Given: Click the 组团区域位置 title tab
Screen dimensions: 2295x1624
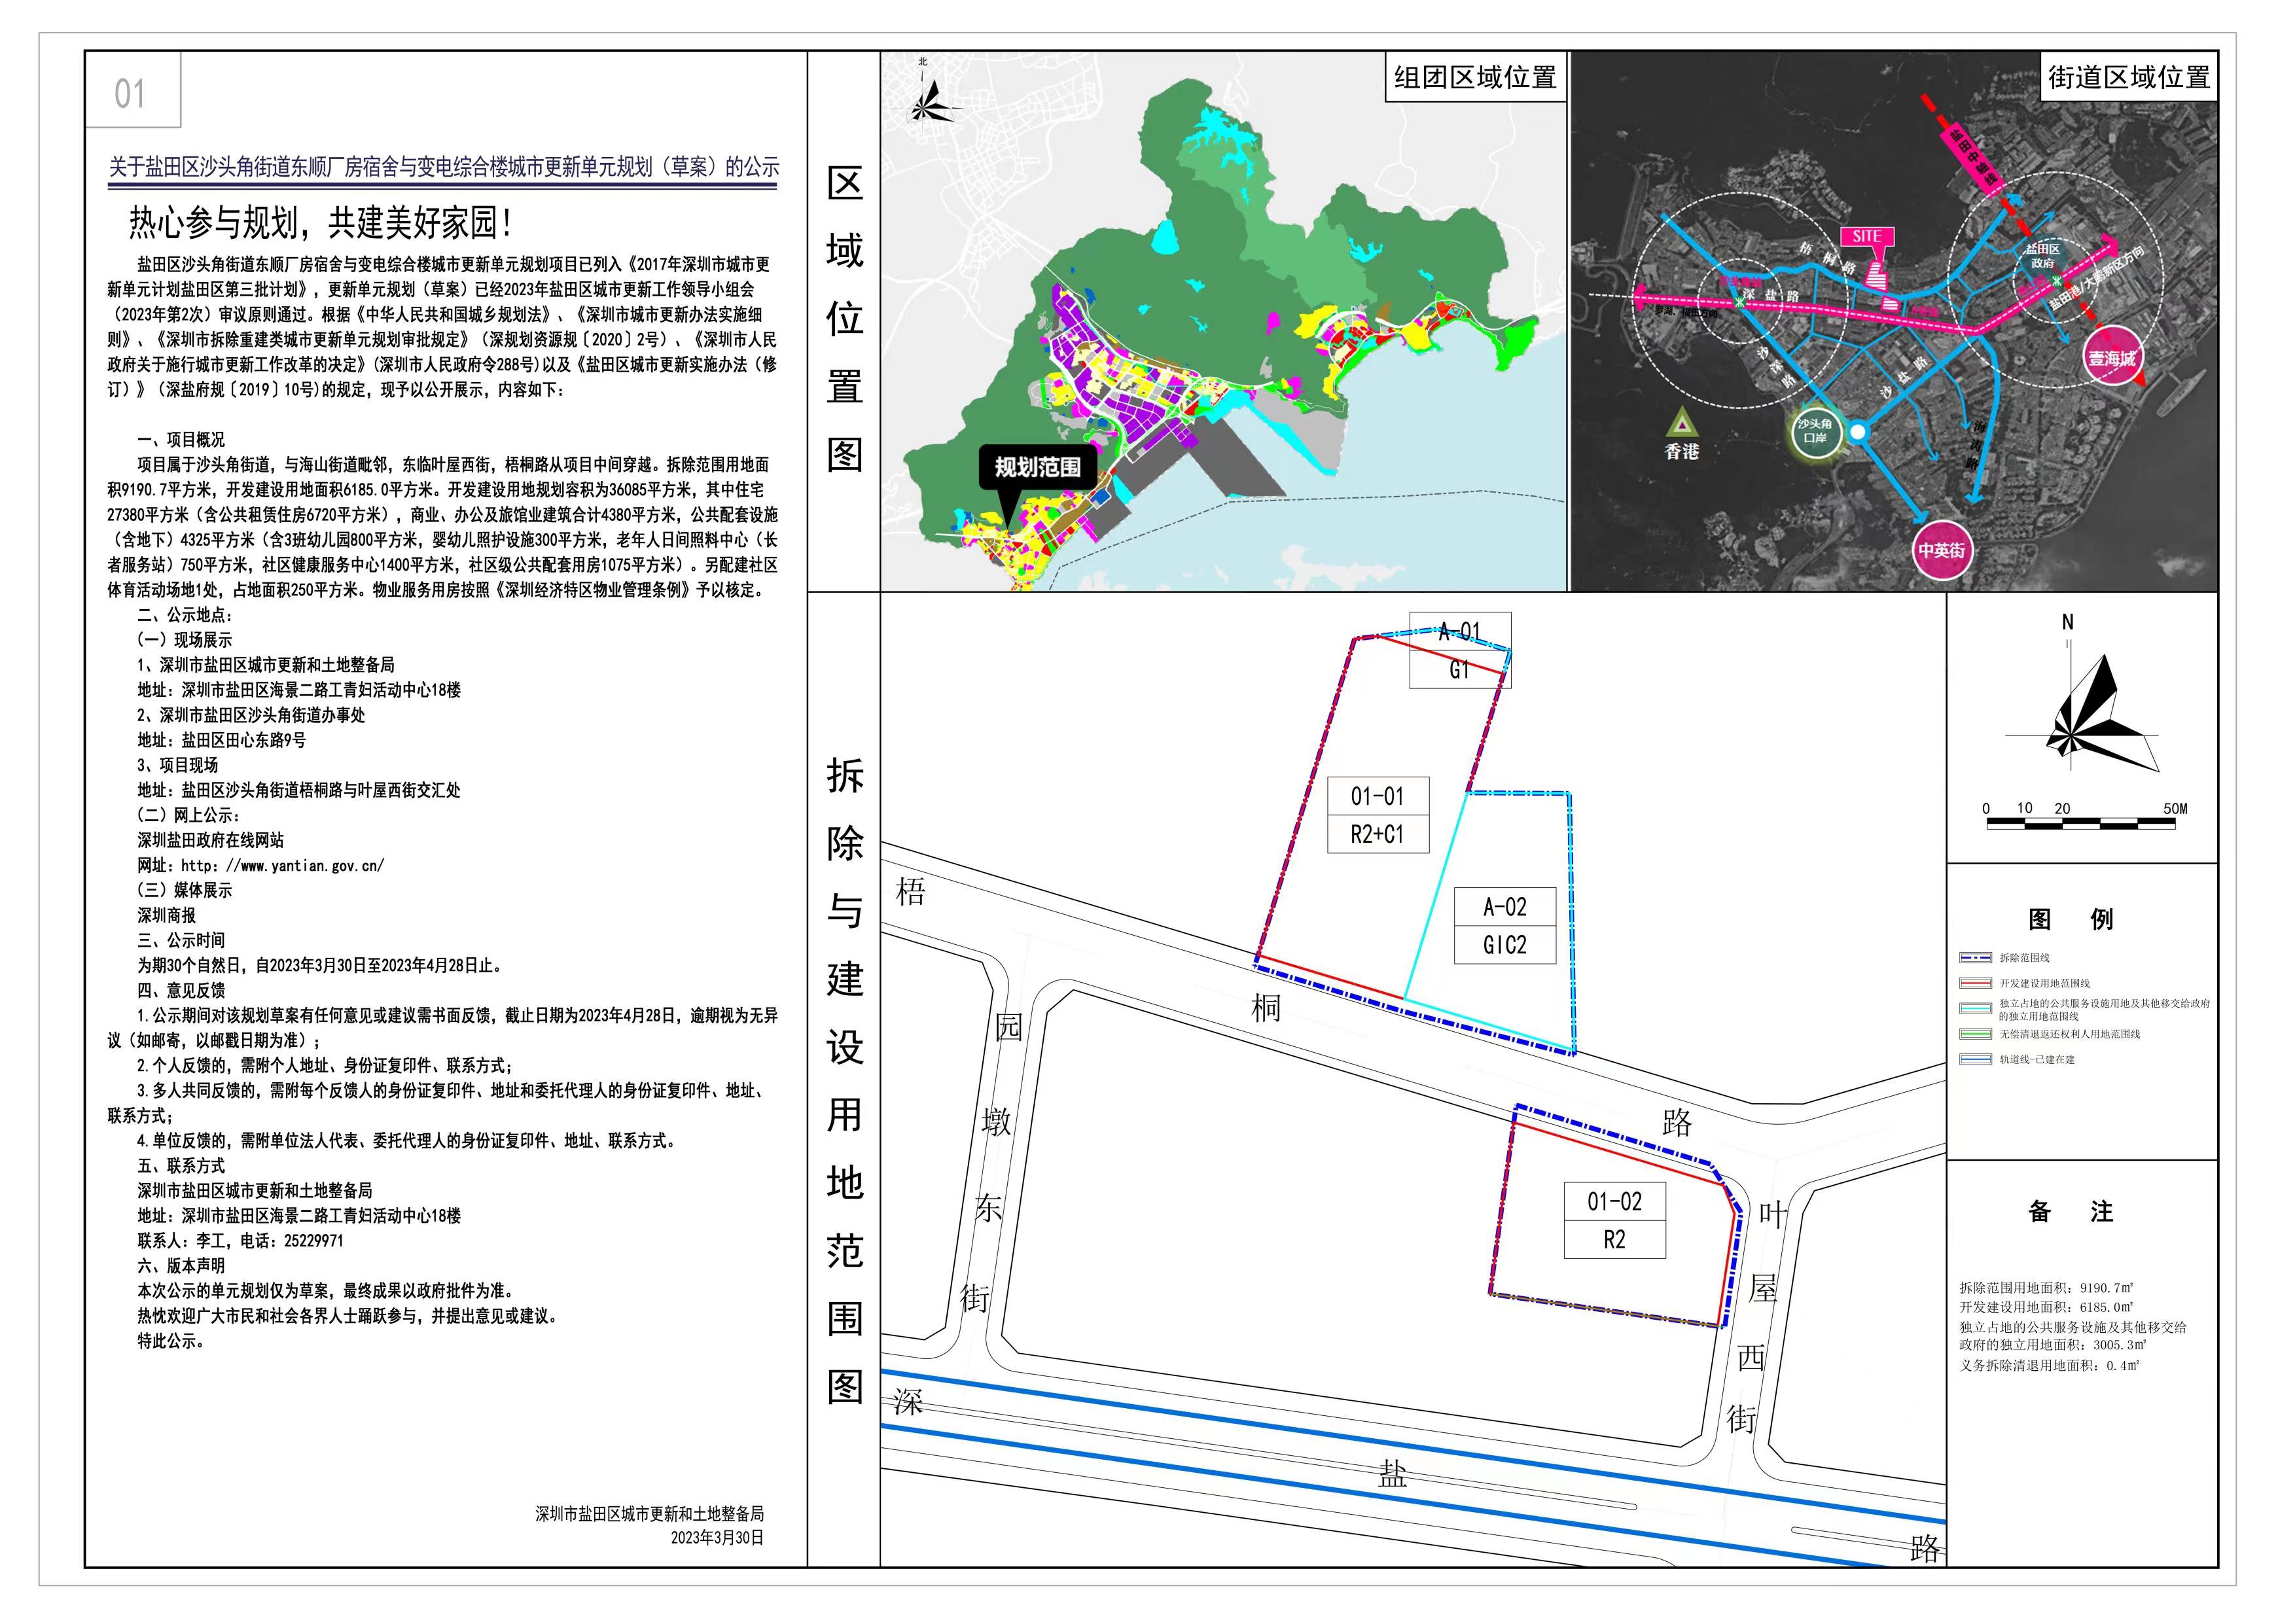Looking at the screenshot, I should [x=1475, y=77].
